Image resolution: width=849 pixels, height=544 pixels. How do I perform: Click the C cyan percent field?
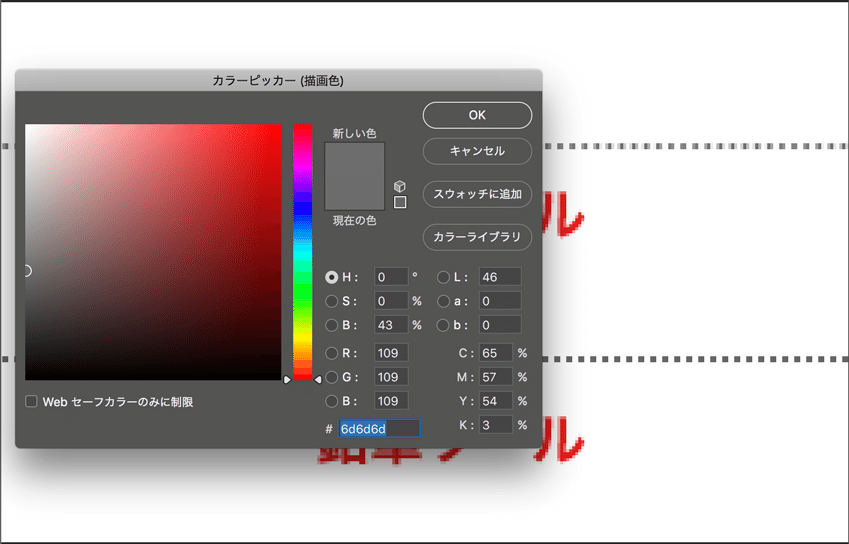tap(496, 353)
